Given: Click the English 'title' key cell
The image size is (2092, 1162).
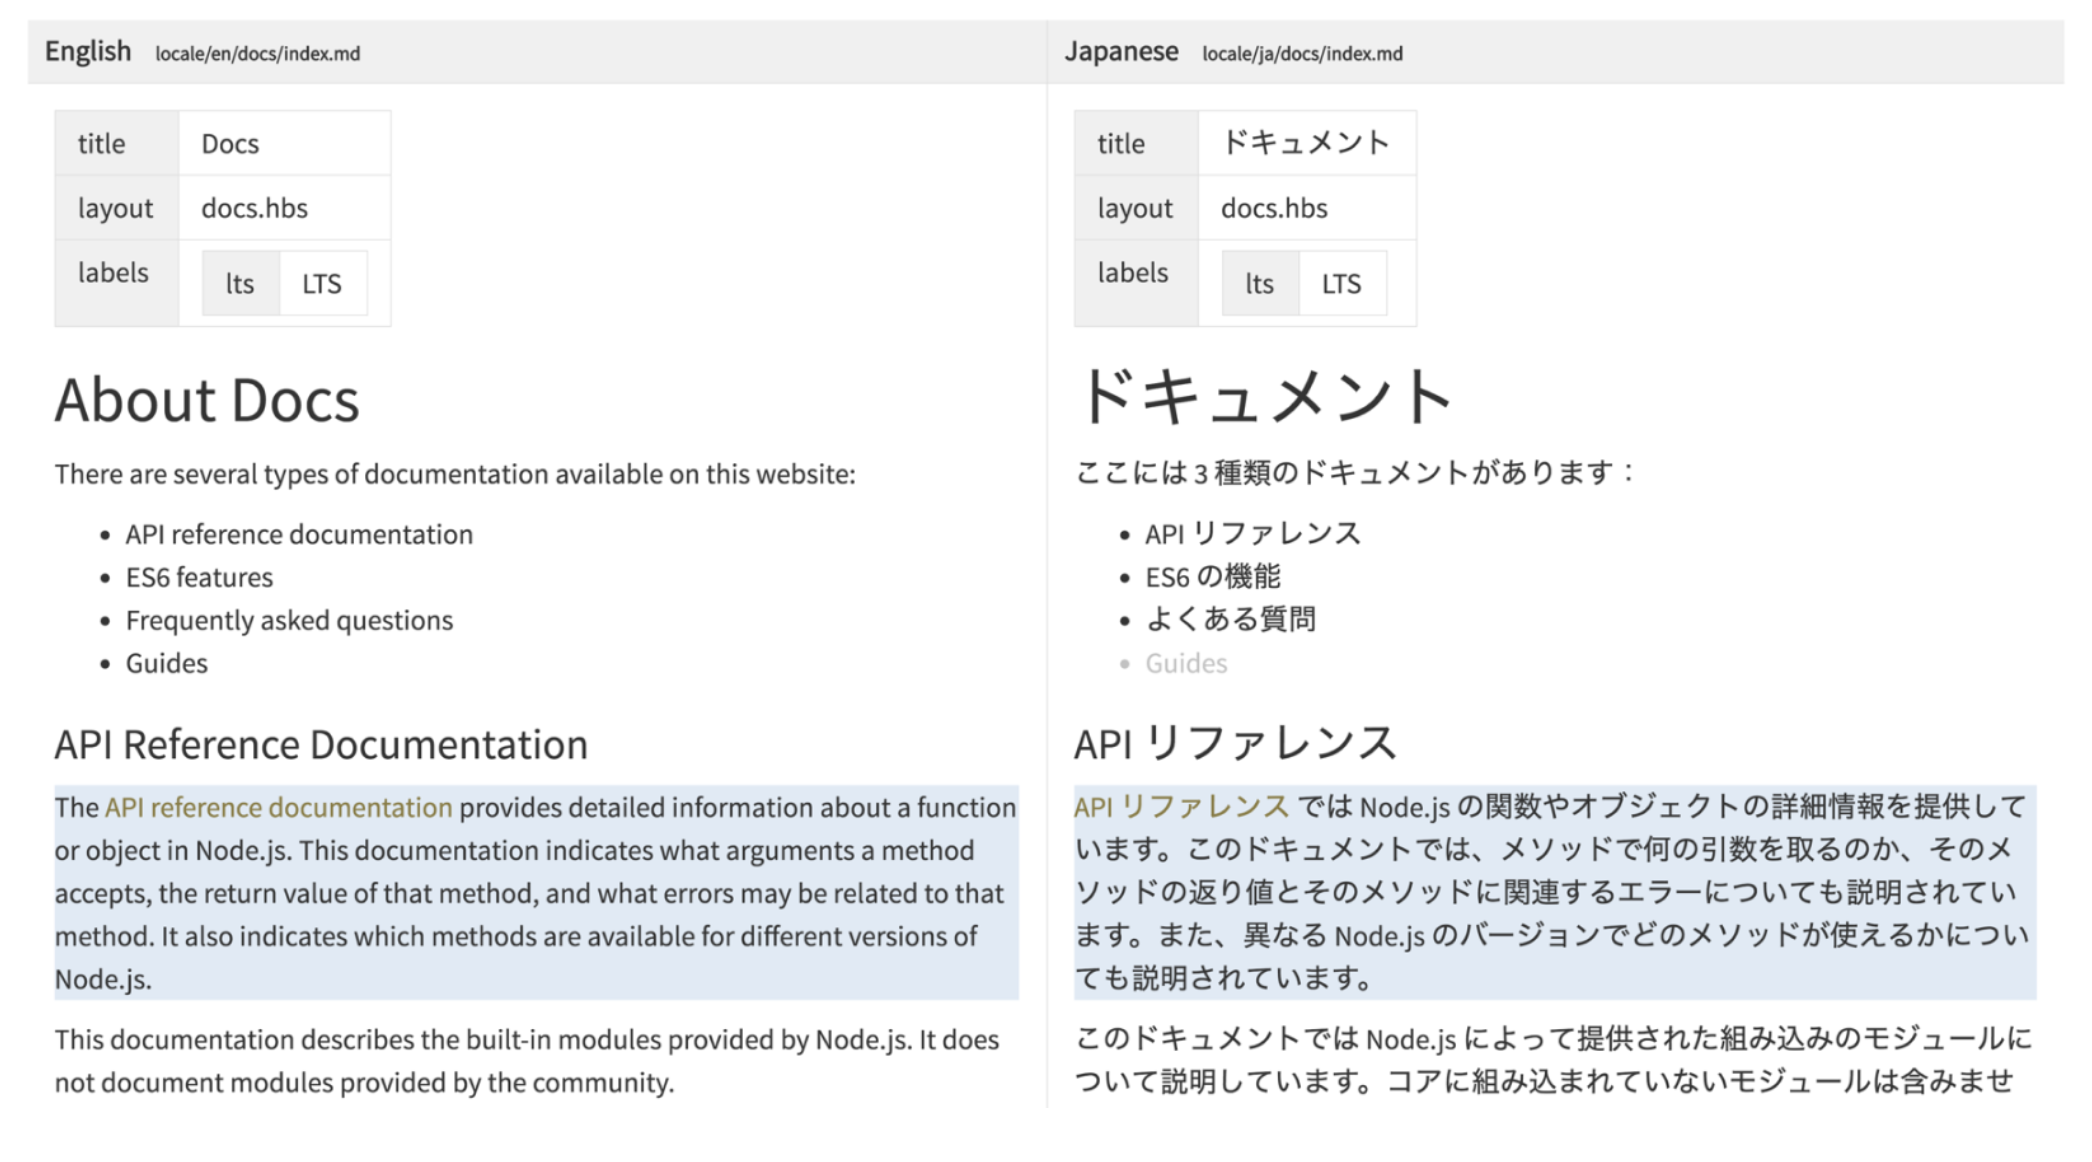Looking at the screenshot, I should tap(117, 144).
